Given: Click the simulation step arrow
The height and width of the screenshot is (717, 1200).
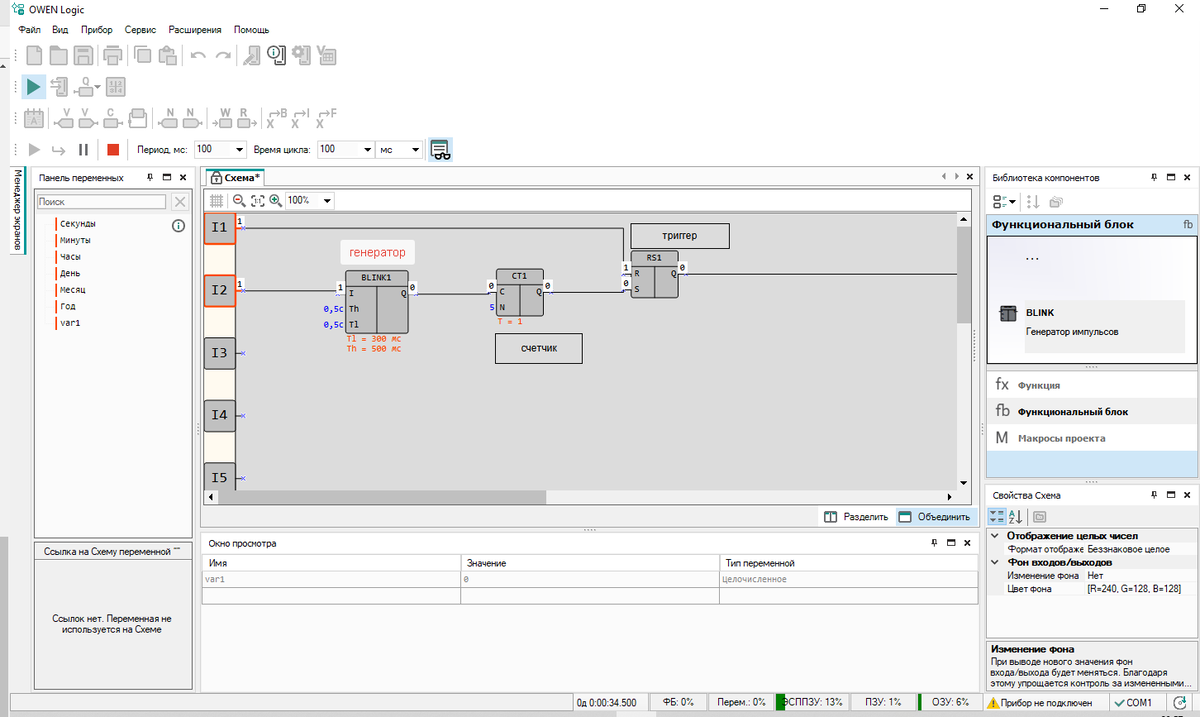Looking at the screenshot, I should click(59, 150).
